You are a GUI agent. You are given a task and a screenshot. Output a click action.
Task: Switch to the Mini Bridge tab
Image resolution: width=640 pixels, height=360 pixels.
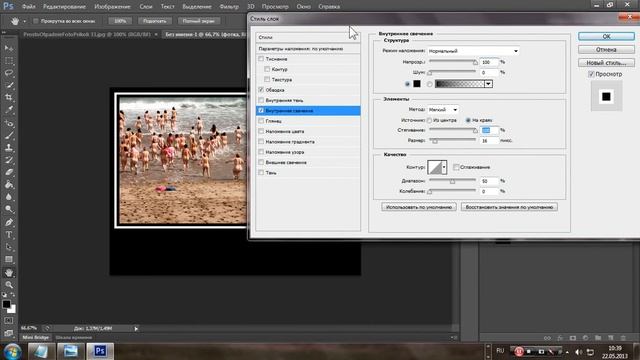click(x=36, y=338)
